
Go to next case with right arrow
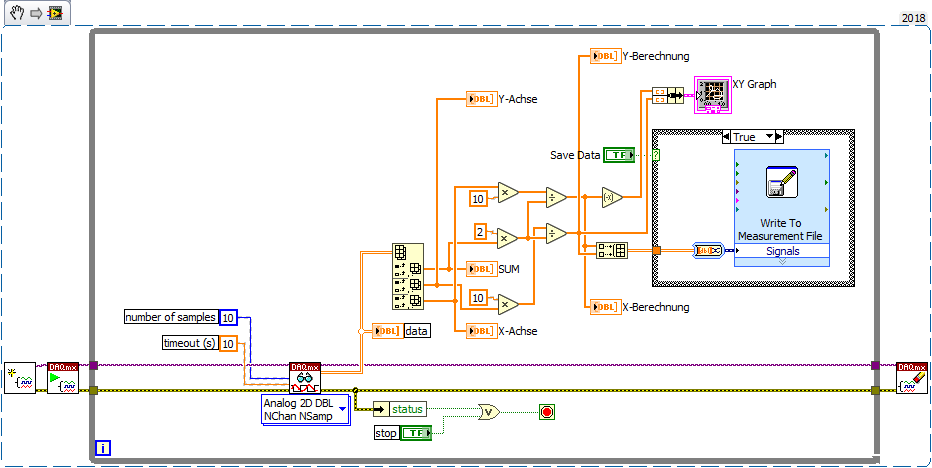coord(779,137)
